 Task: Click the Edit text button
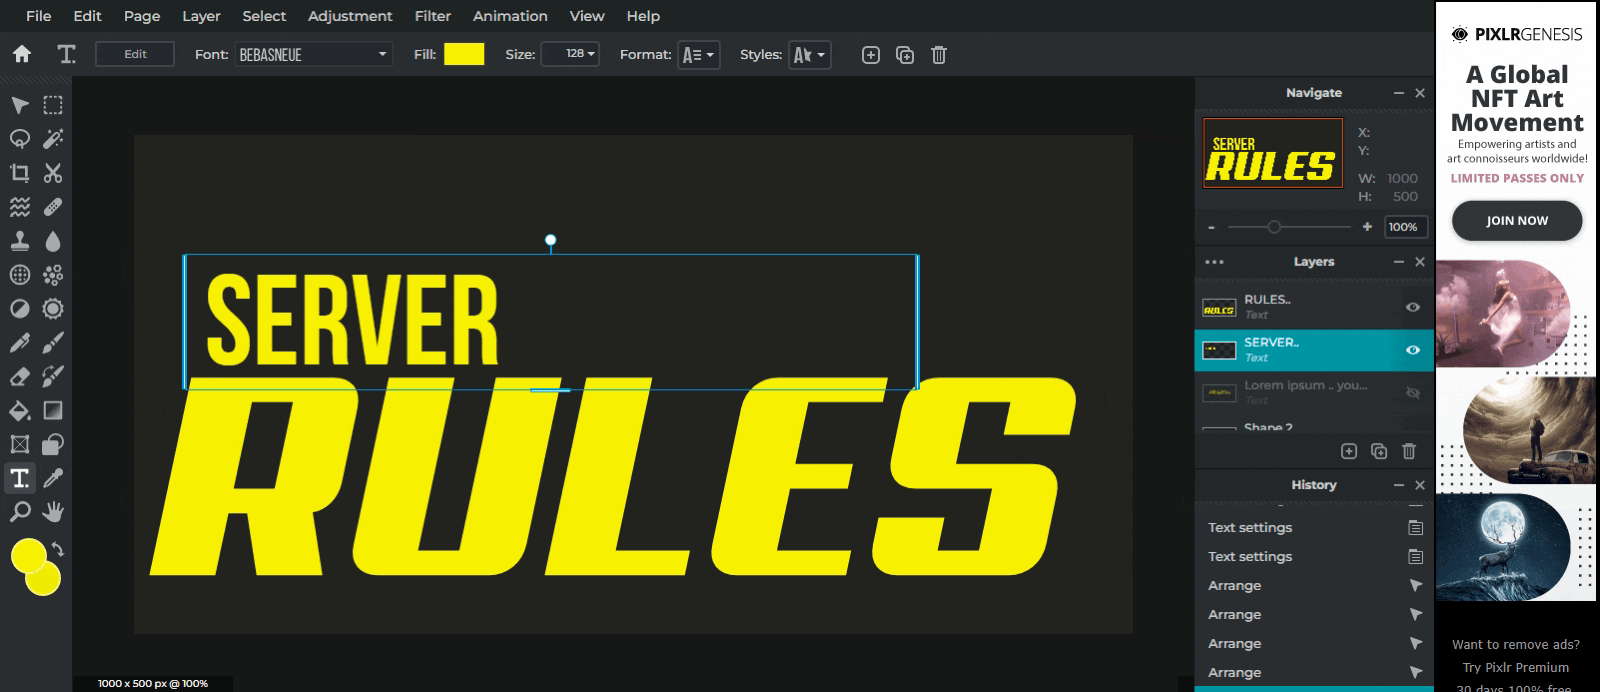135,54
